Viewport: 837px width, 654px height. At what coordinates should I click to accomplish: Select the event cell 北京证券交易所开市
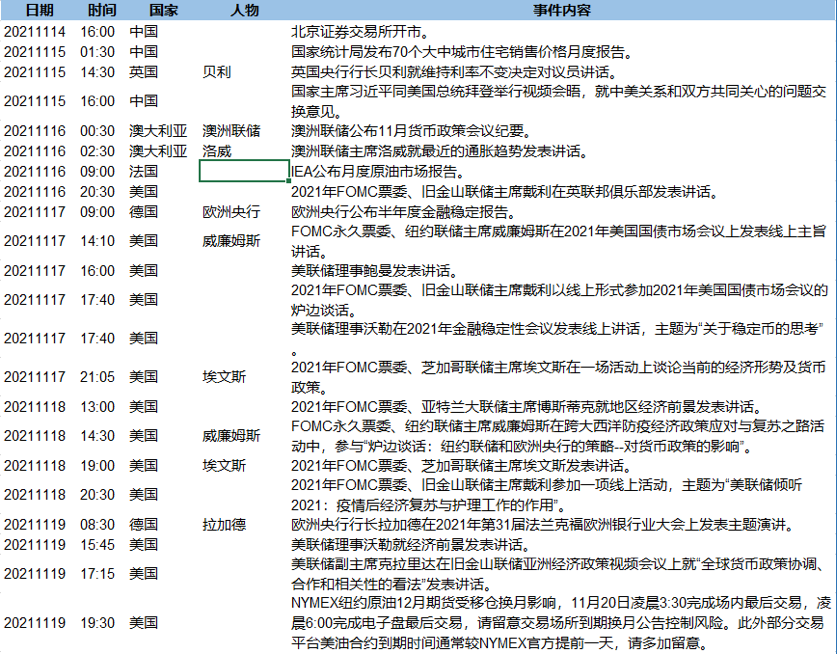coord(360,31)
